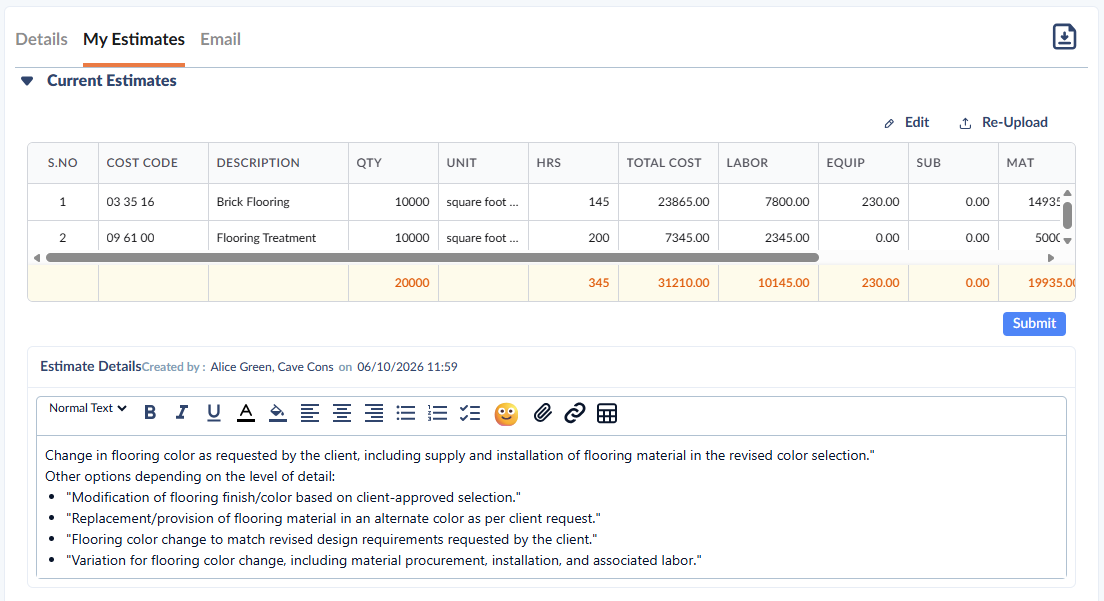The image size is (1104, 601).
Task: Click the table vertical scrollbar thumb
Action: coord(1067,215)
